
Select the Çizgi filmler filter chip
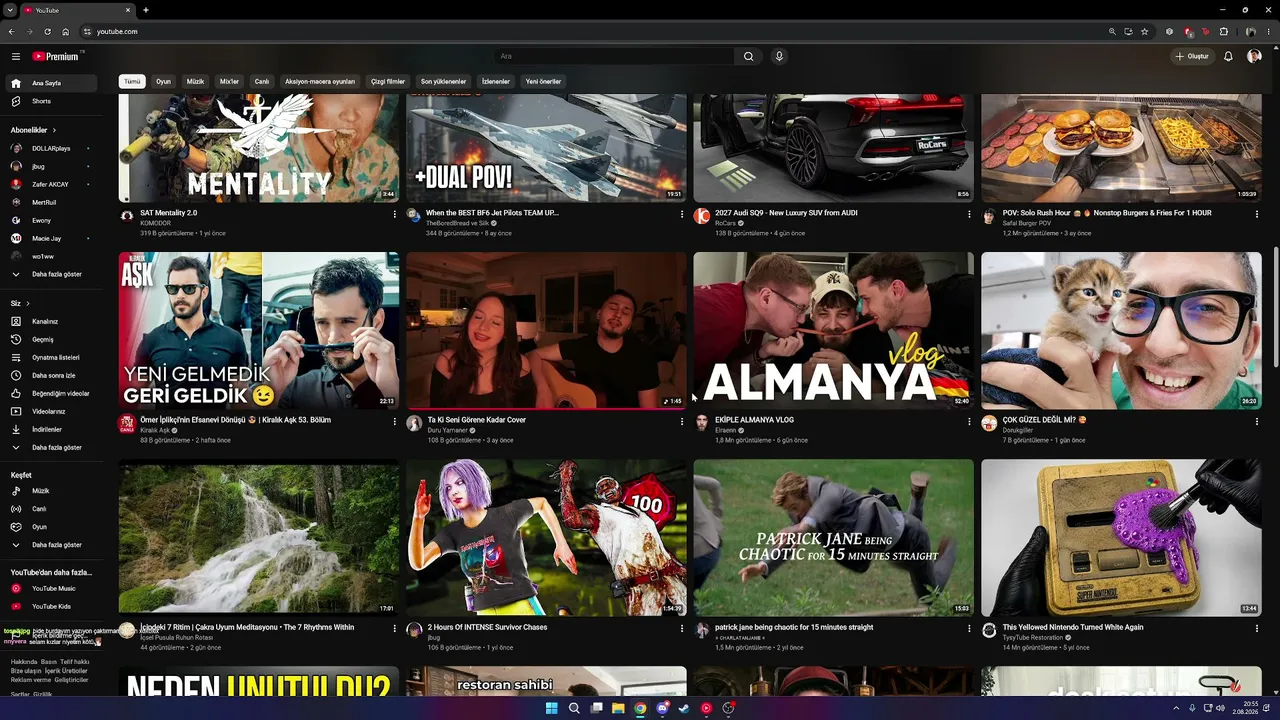[x=388, y=81]
